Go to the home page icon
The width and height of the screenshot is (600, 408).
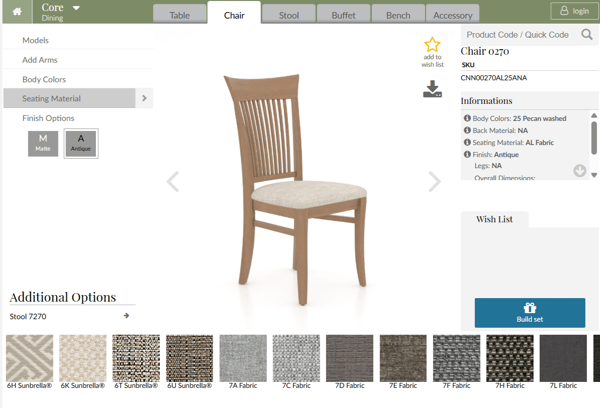pos(17,12)
